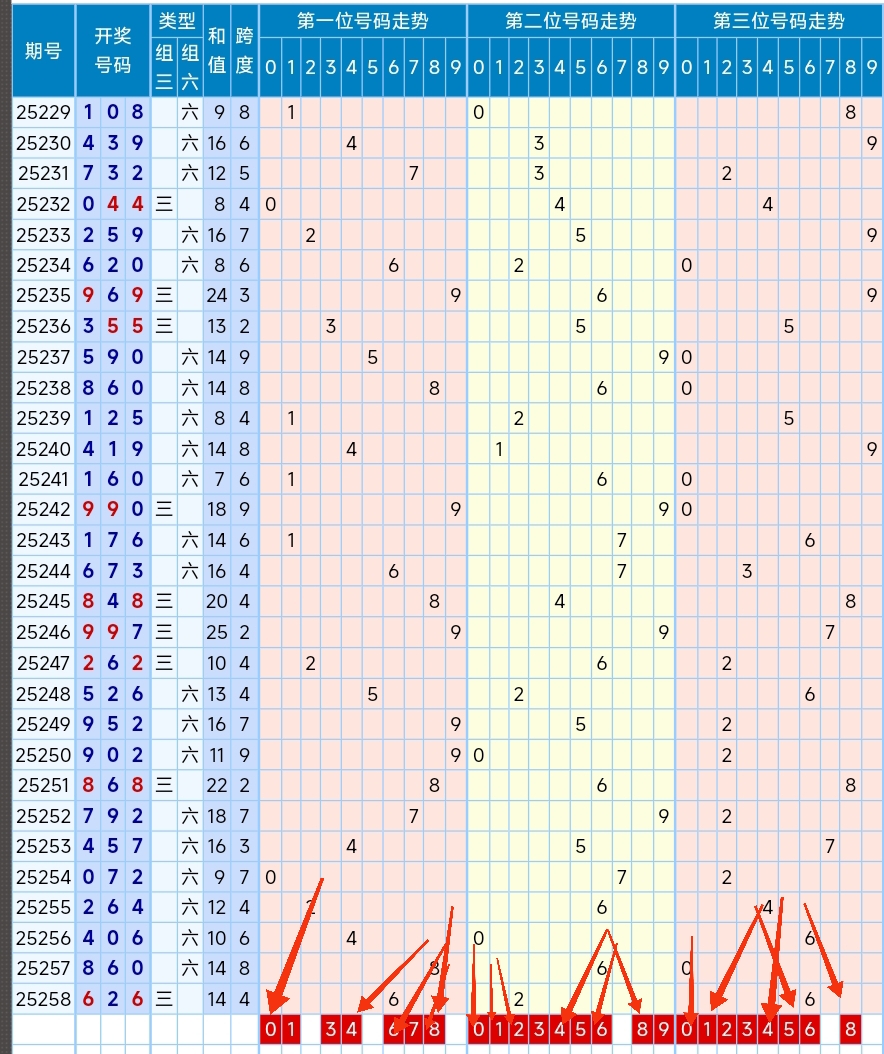Select period number 25246
This screenshot has height=1054, width=884.
(44, 633)
